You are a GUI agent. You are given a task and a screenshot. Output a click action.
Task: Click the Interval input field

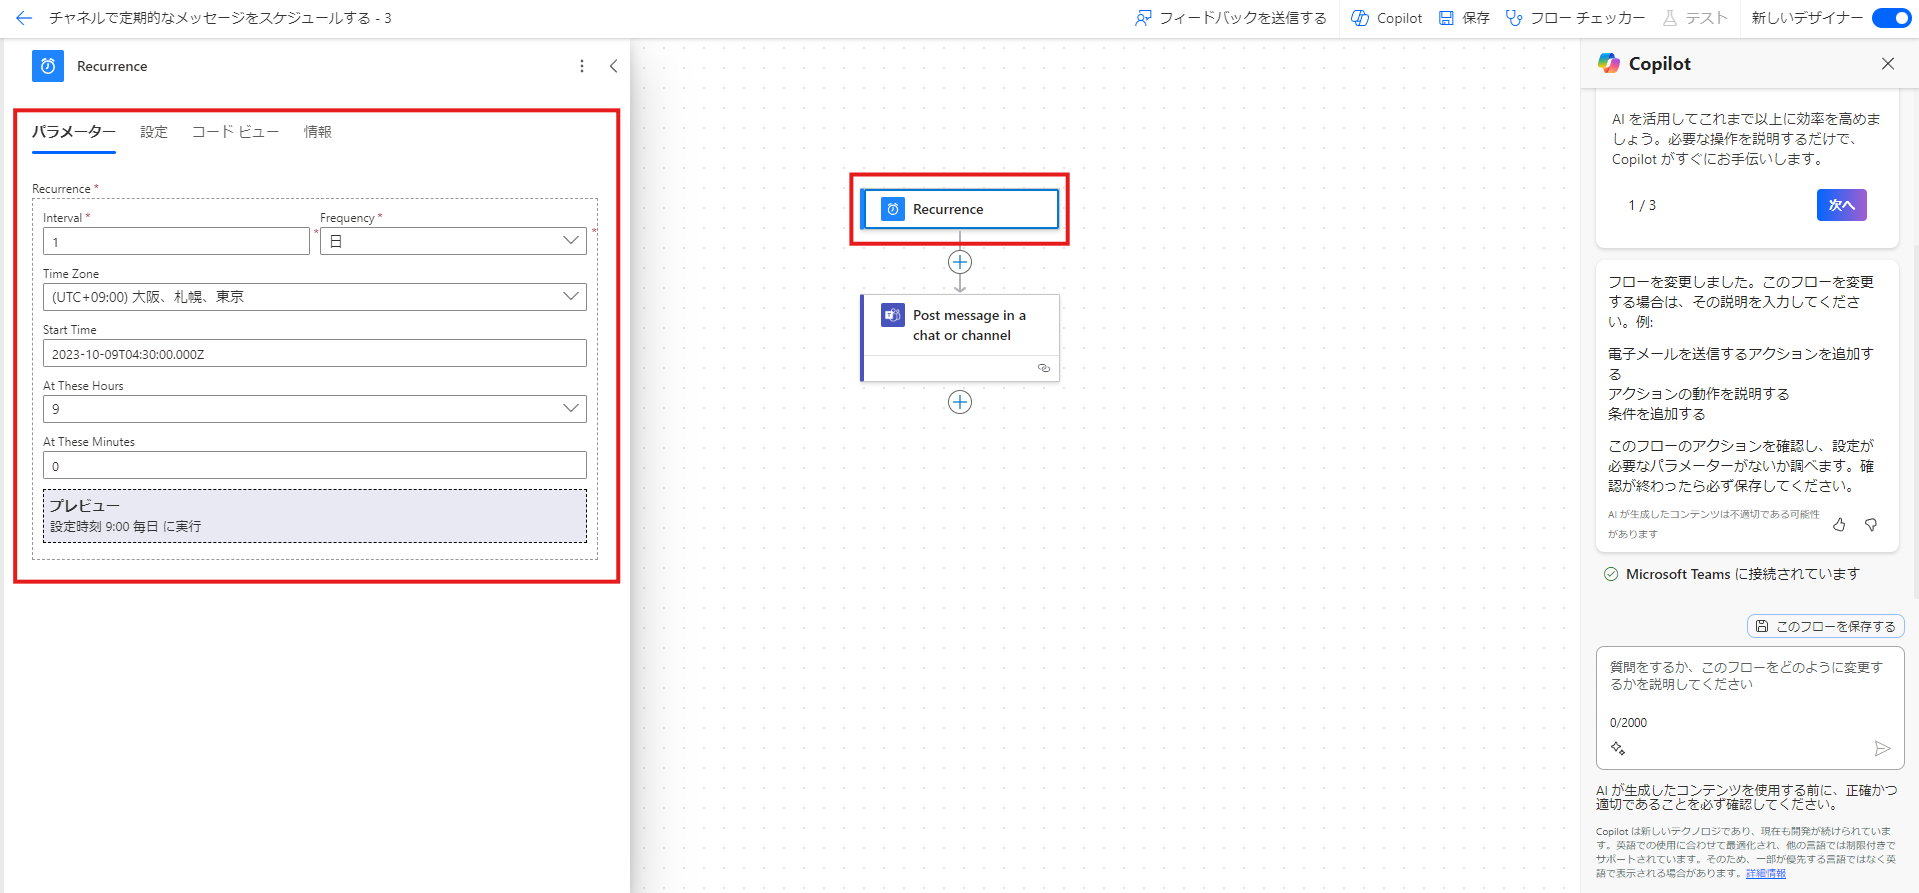[176, 241]
